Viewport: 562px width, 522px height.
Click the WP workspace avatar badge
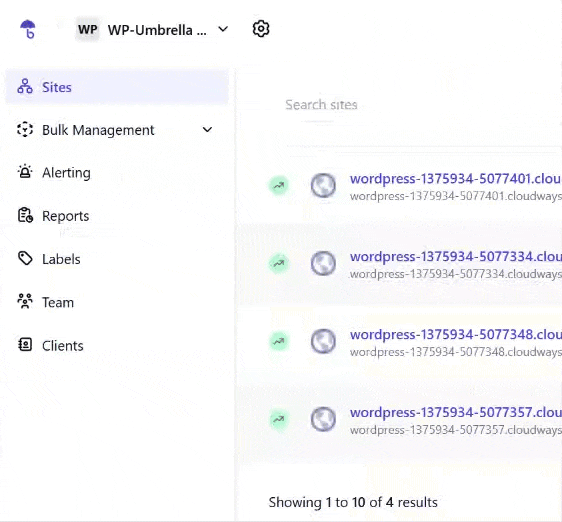pos(87,29)
